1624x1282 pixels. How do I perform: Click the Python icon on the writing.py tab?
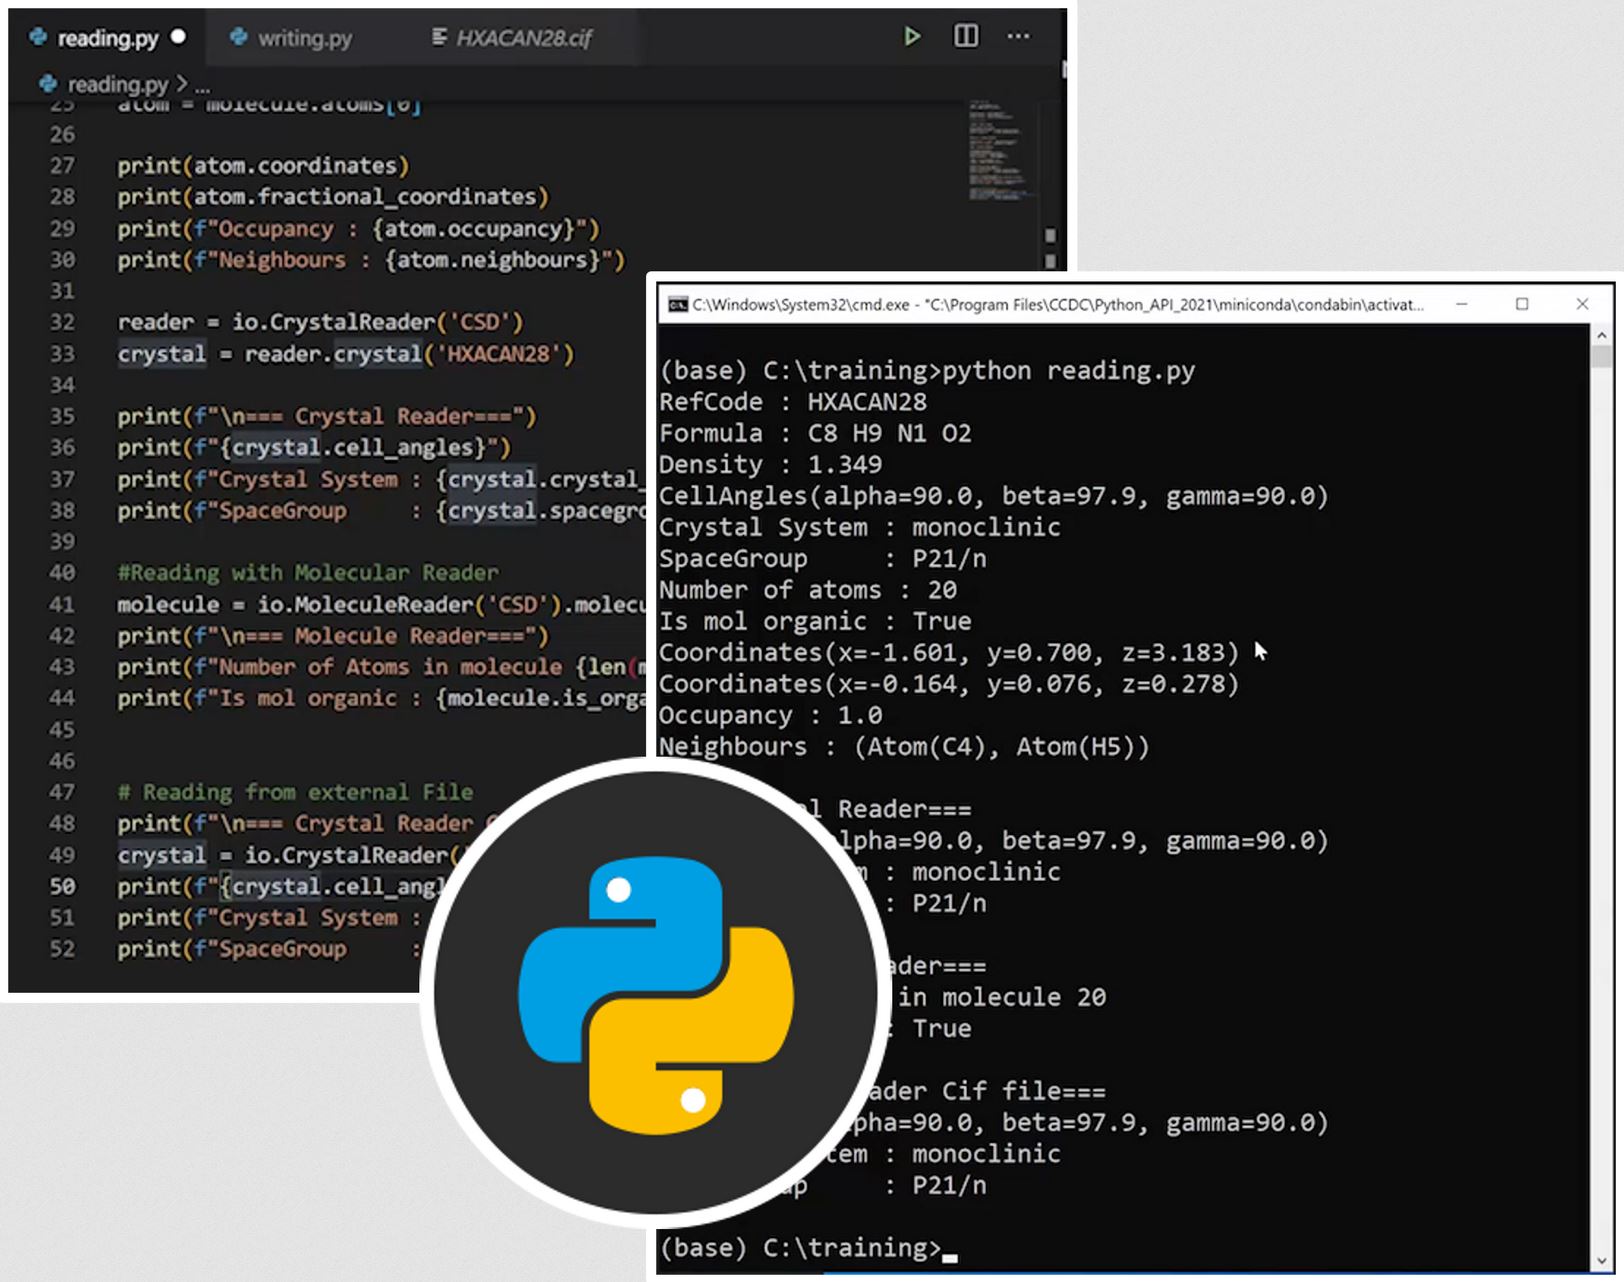click(238, 37)
